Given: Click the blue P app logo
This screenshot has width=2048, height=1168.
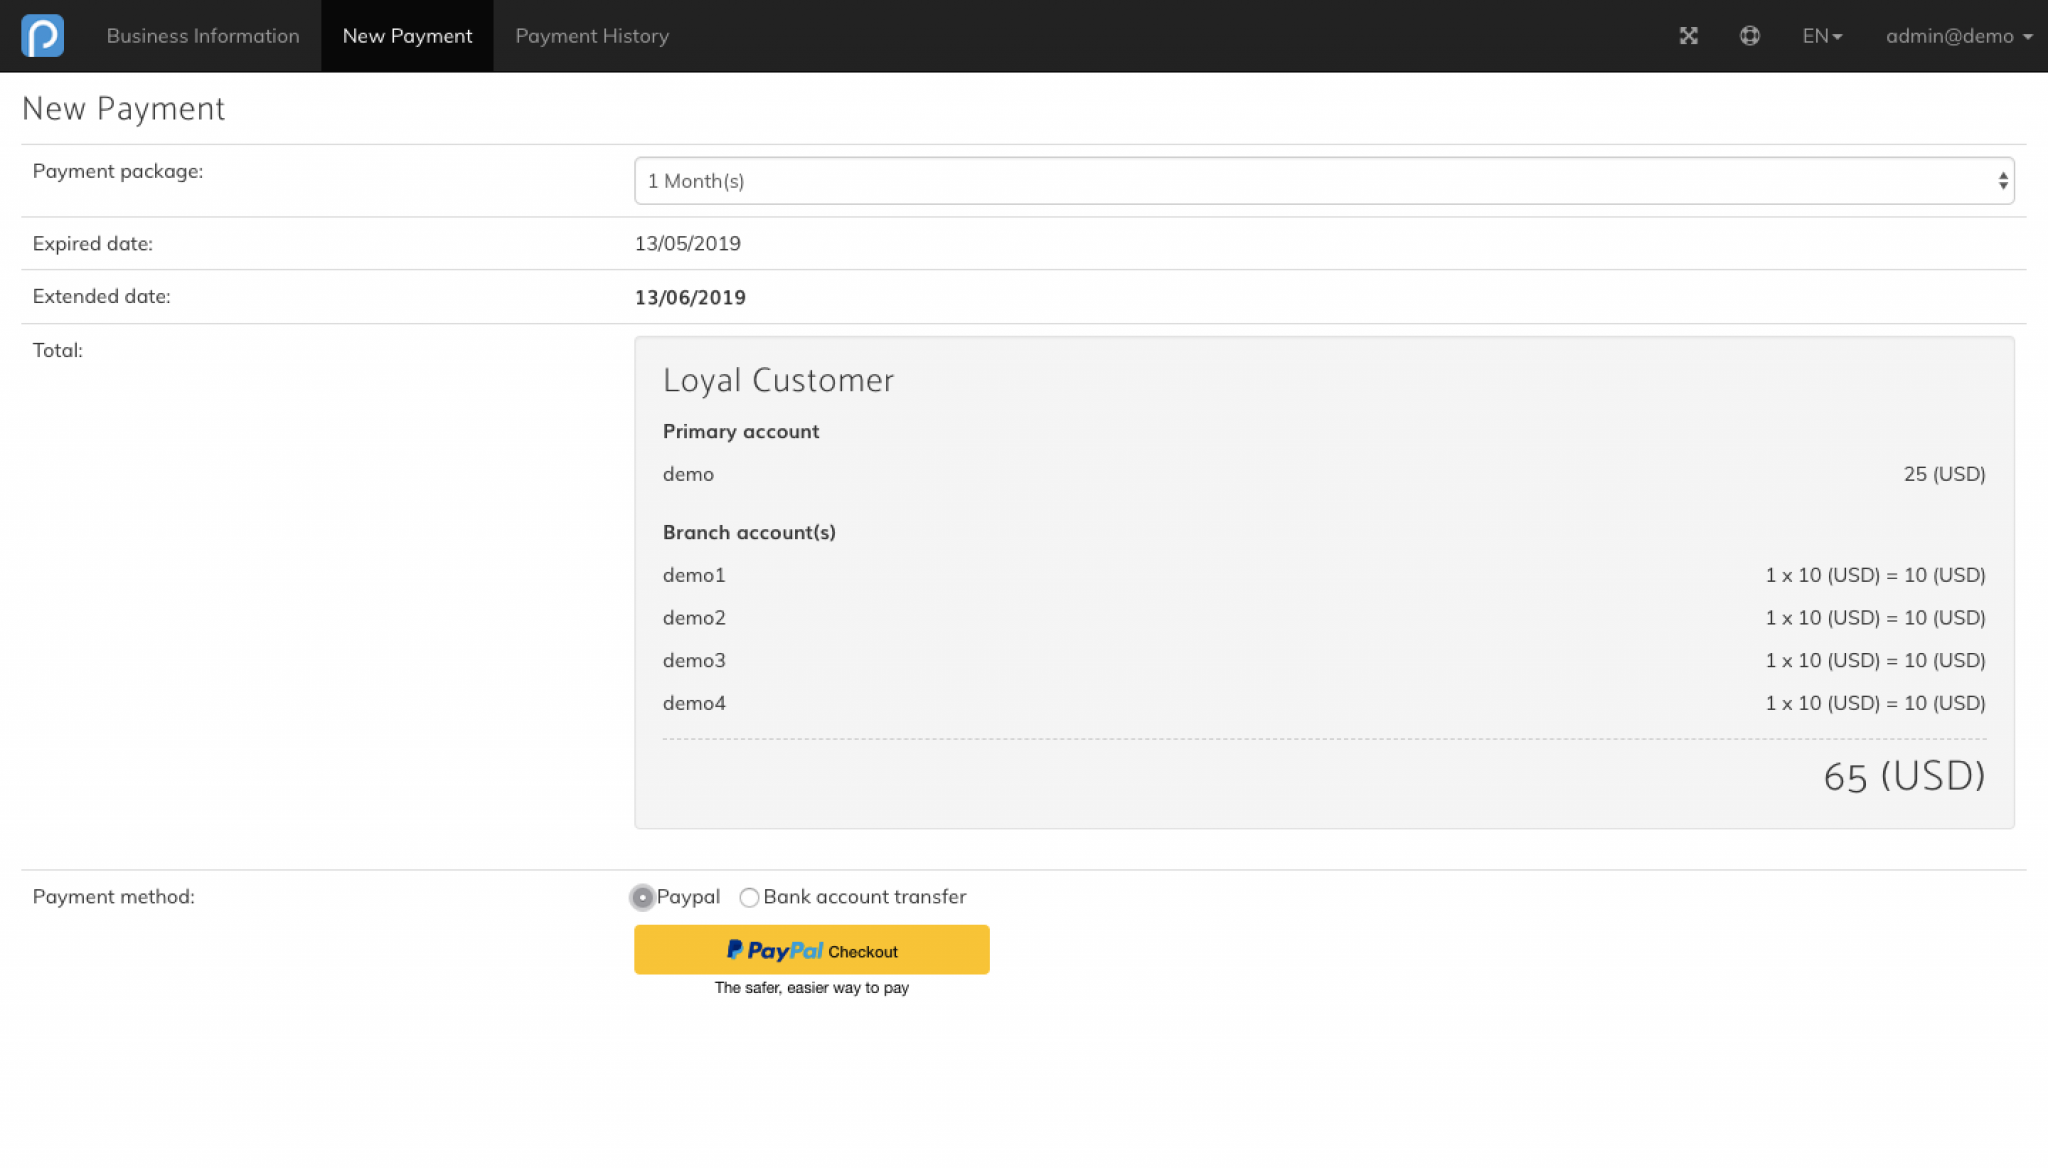Looking at the screenshot, I should pyautogui.click(x=42, y=36).
